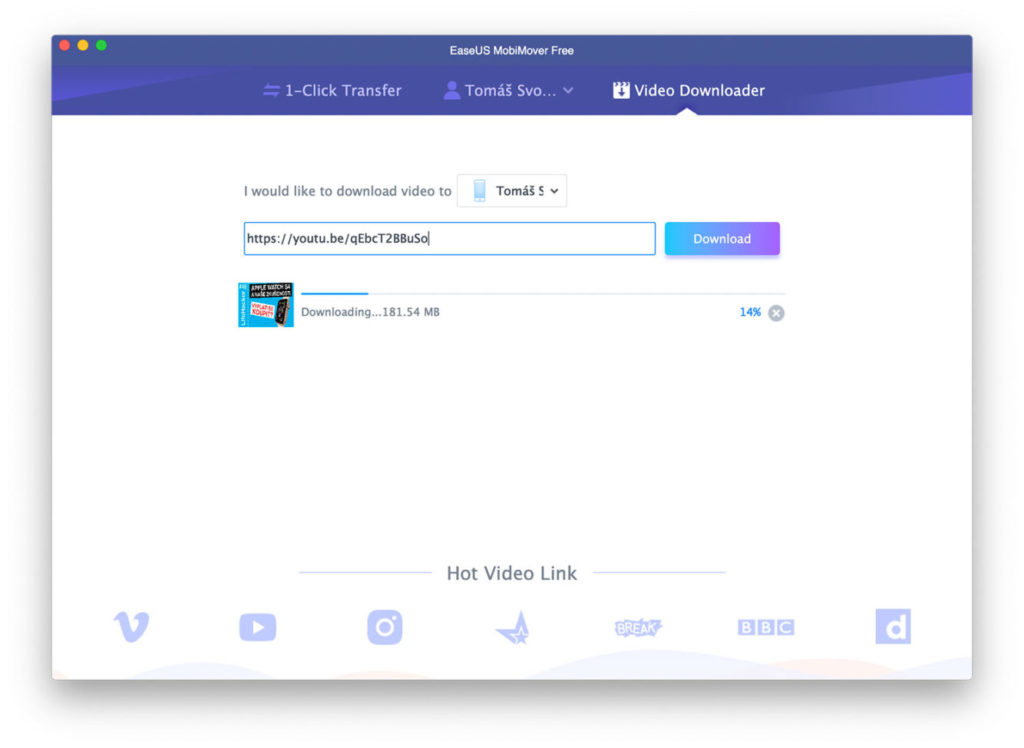Close the EaseUS MobiMover window
Viewport: 1024px width, 748px height.
click(65, 45)
